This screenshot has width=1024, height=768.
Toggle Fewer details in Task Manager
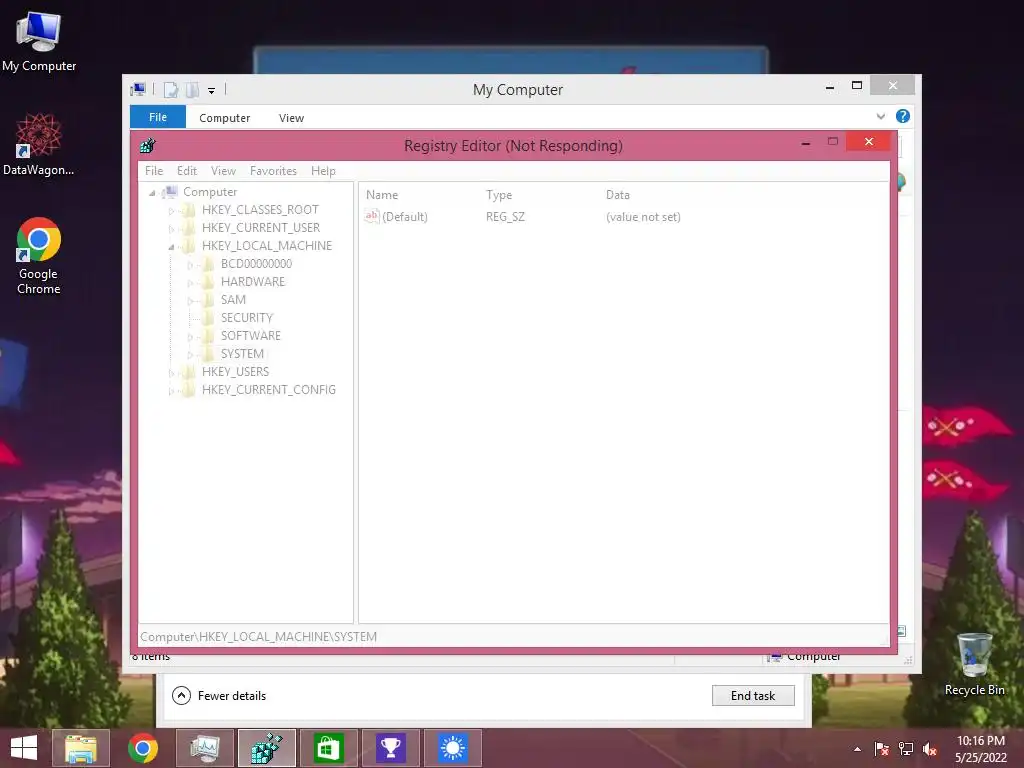click(219, 696)
